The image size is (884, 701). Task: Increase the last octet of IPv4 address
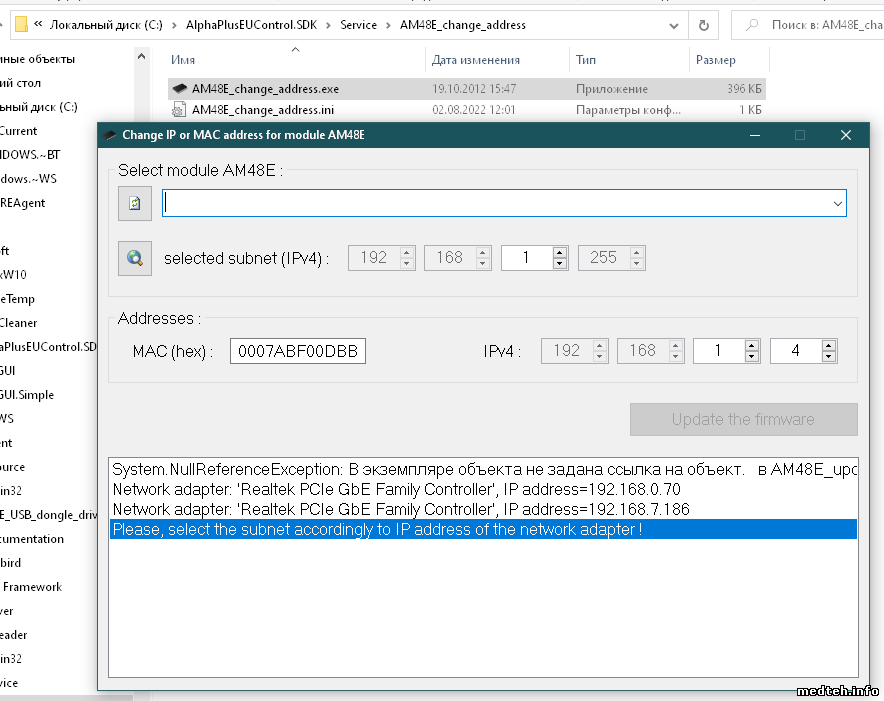[x=828, y=345]
